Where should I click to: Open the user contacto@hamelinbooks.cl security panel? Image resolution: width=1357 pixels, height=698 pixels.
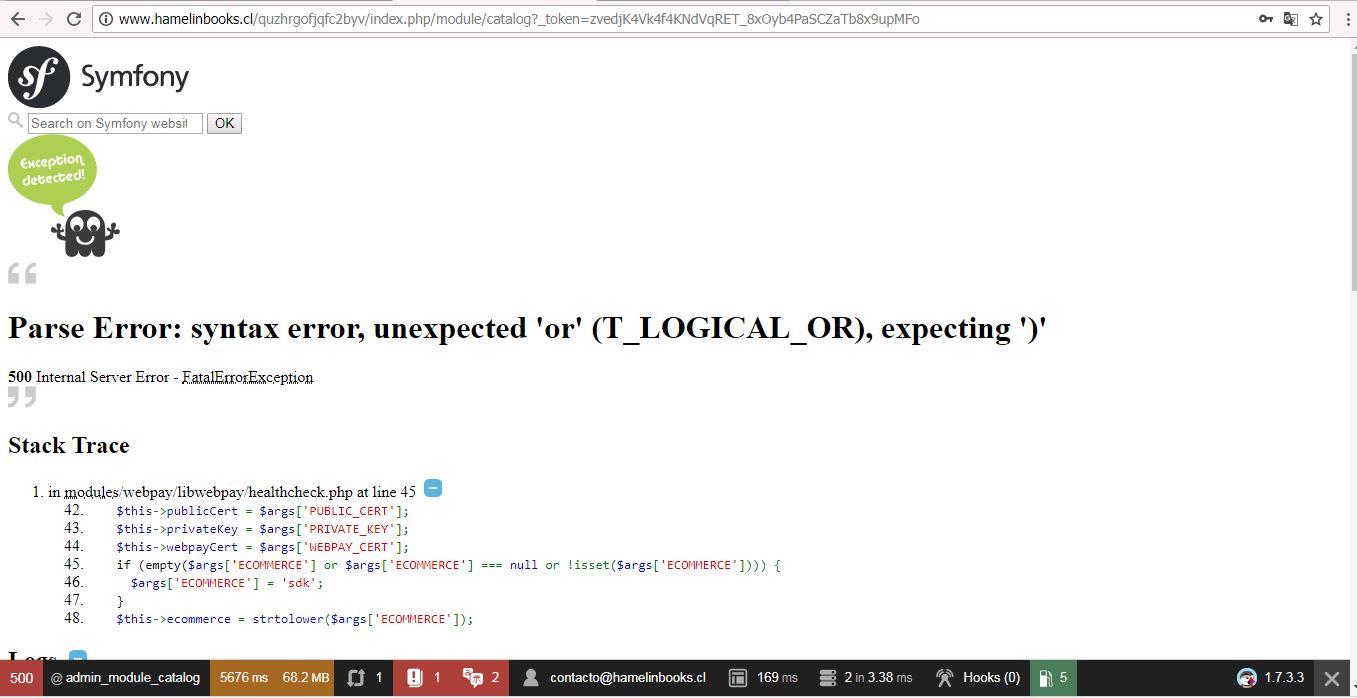[x=614, y=678]
